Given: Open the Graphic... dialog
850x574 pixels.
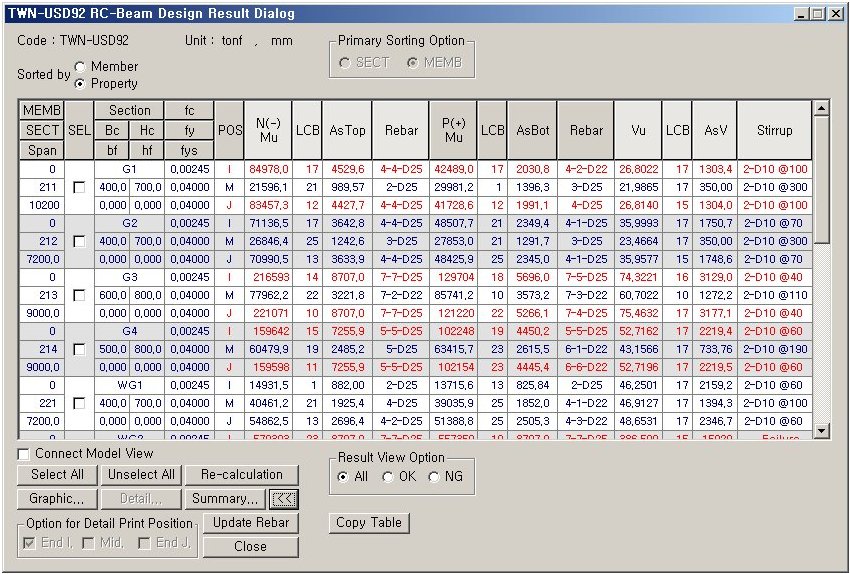Looking at the screenshot, I should [57, 498].
